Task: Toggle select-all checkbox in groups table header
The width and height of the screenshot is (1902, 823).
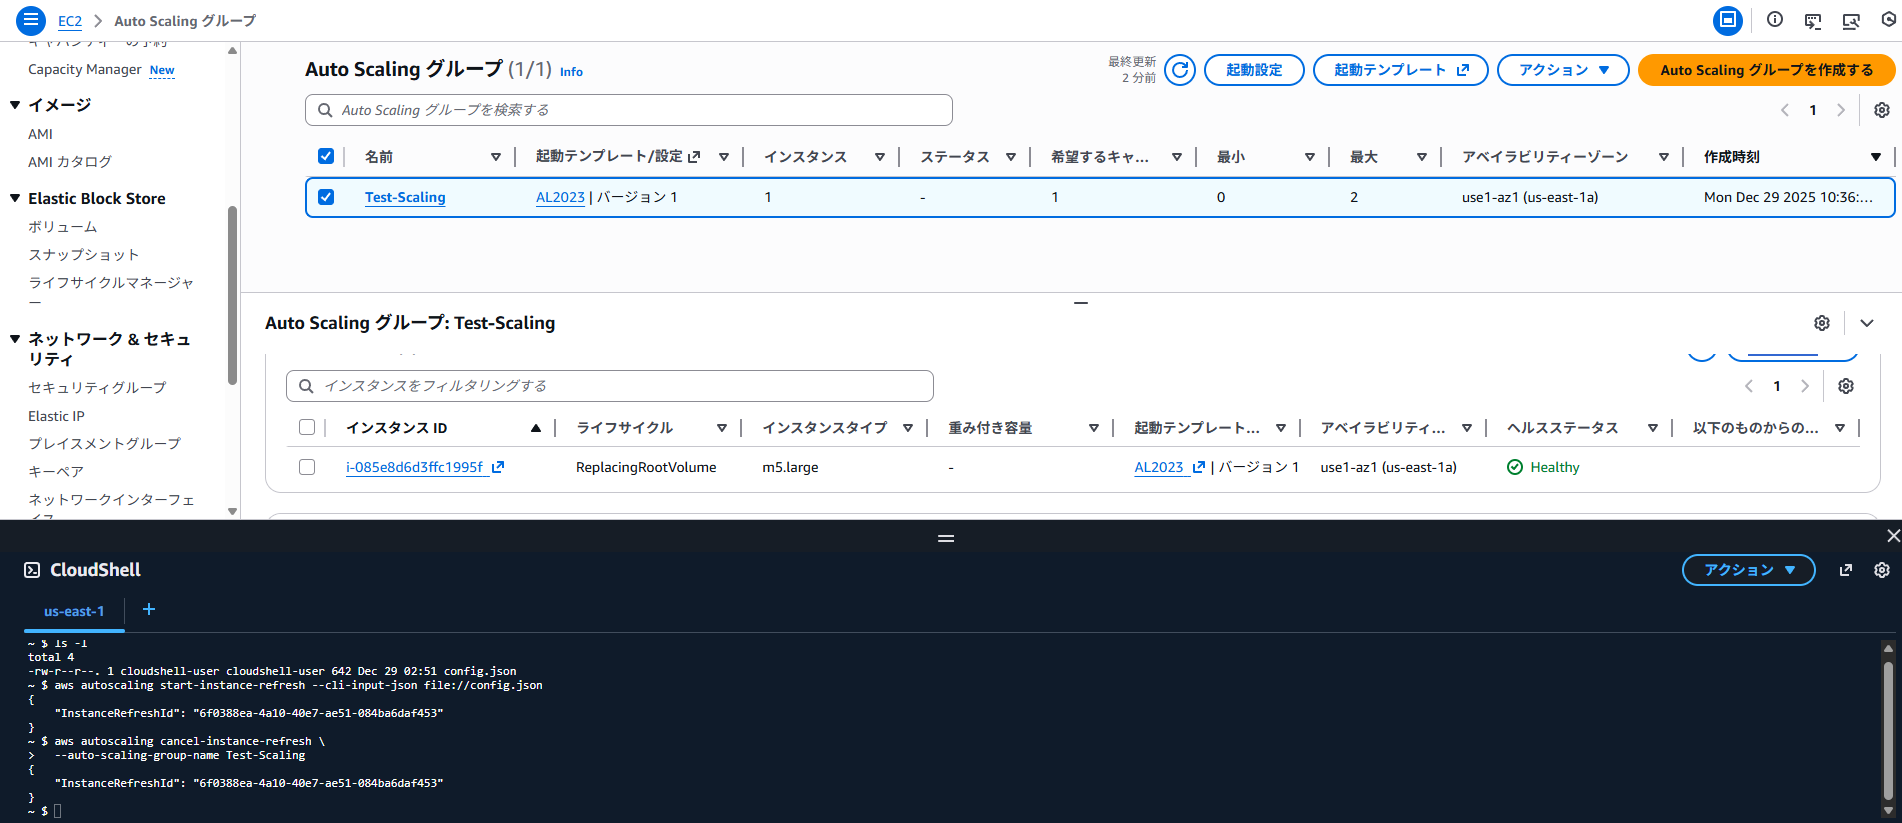Action: (x=325, y=156)
